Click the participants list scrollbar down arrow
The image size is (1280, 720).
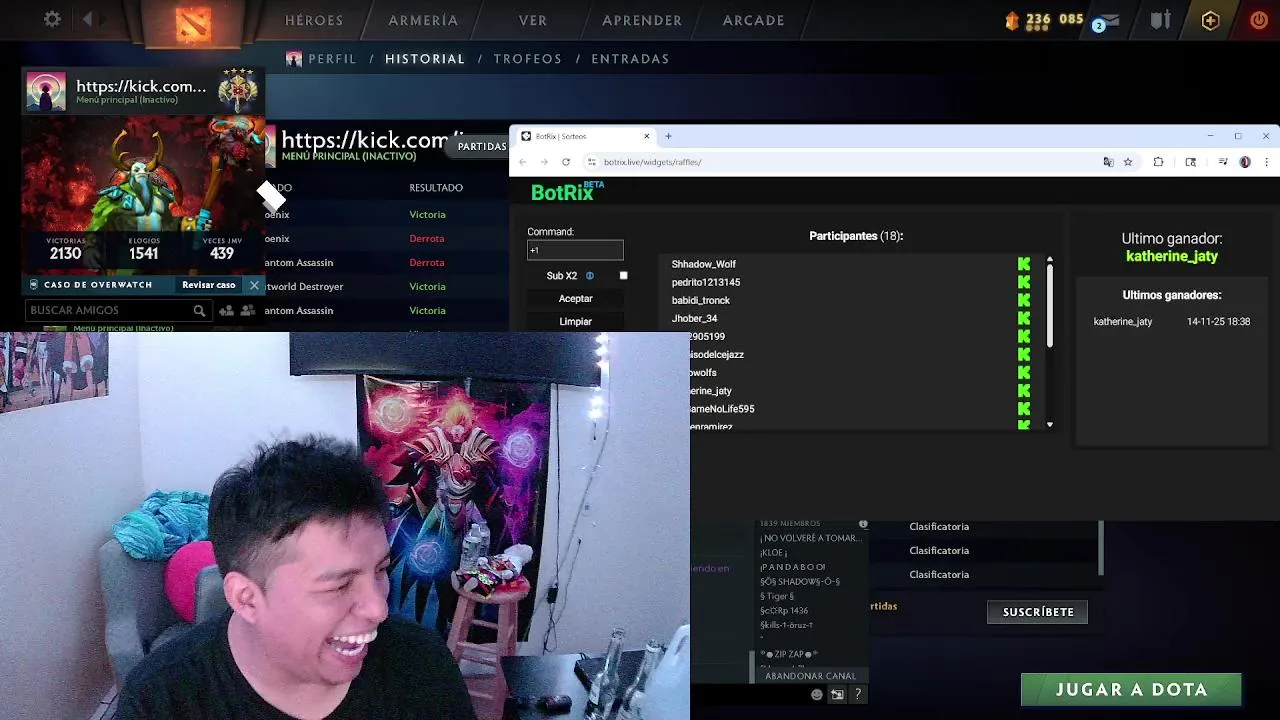coord(1049,425)
